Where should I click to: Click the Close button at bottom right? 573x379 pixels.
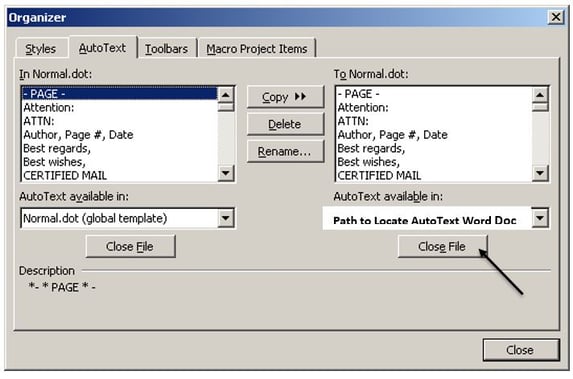point(520,350)
